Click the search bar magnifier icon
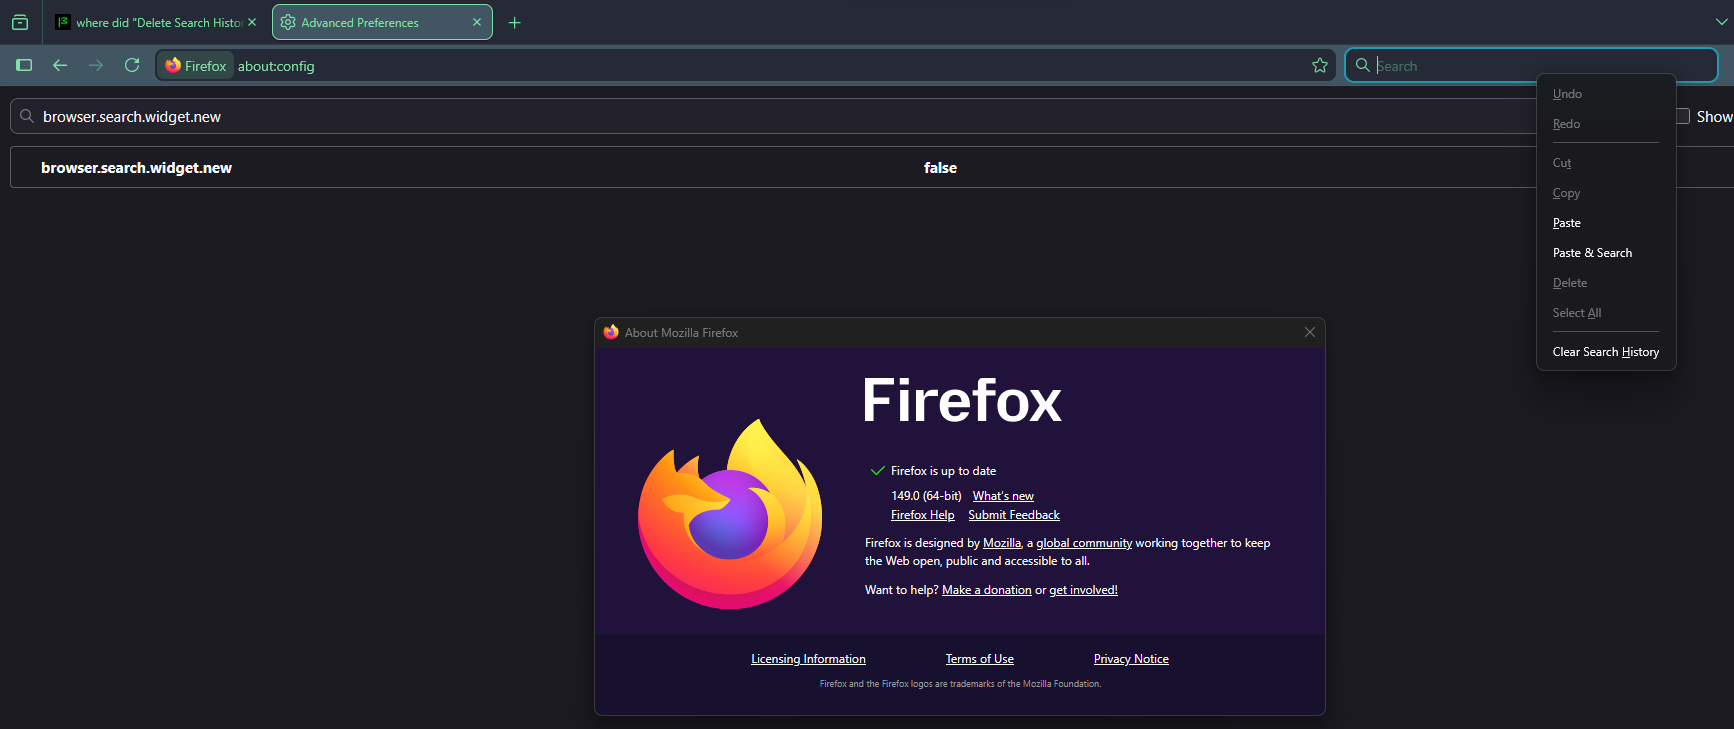This screenshot has width=1734, height=729. coord(1362,65)
